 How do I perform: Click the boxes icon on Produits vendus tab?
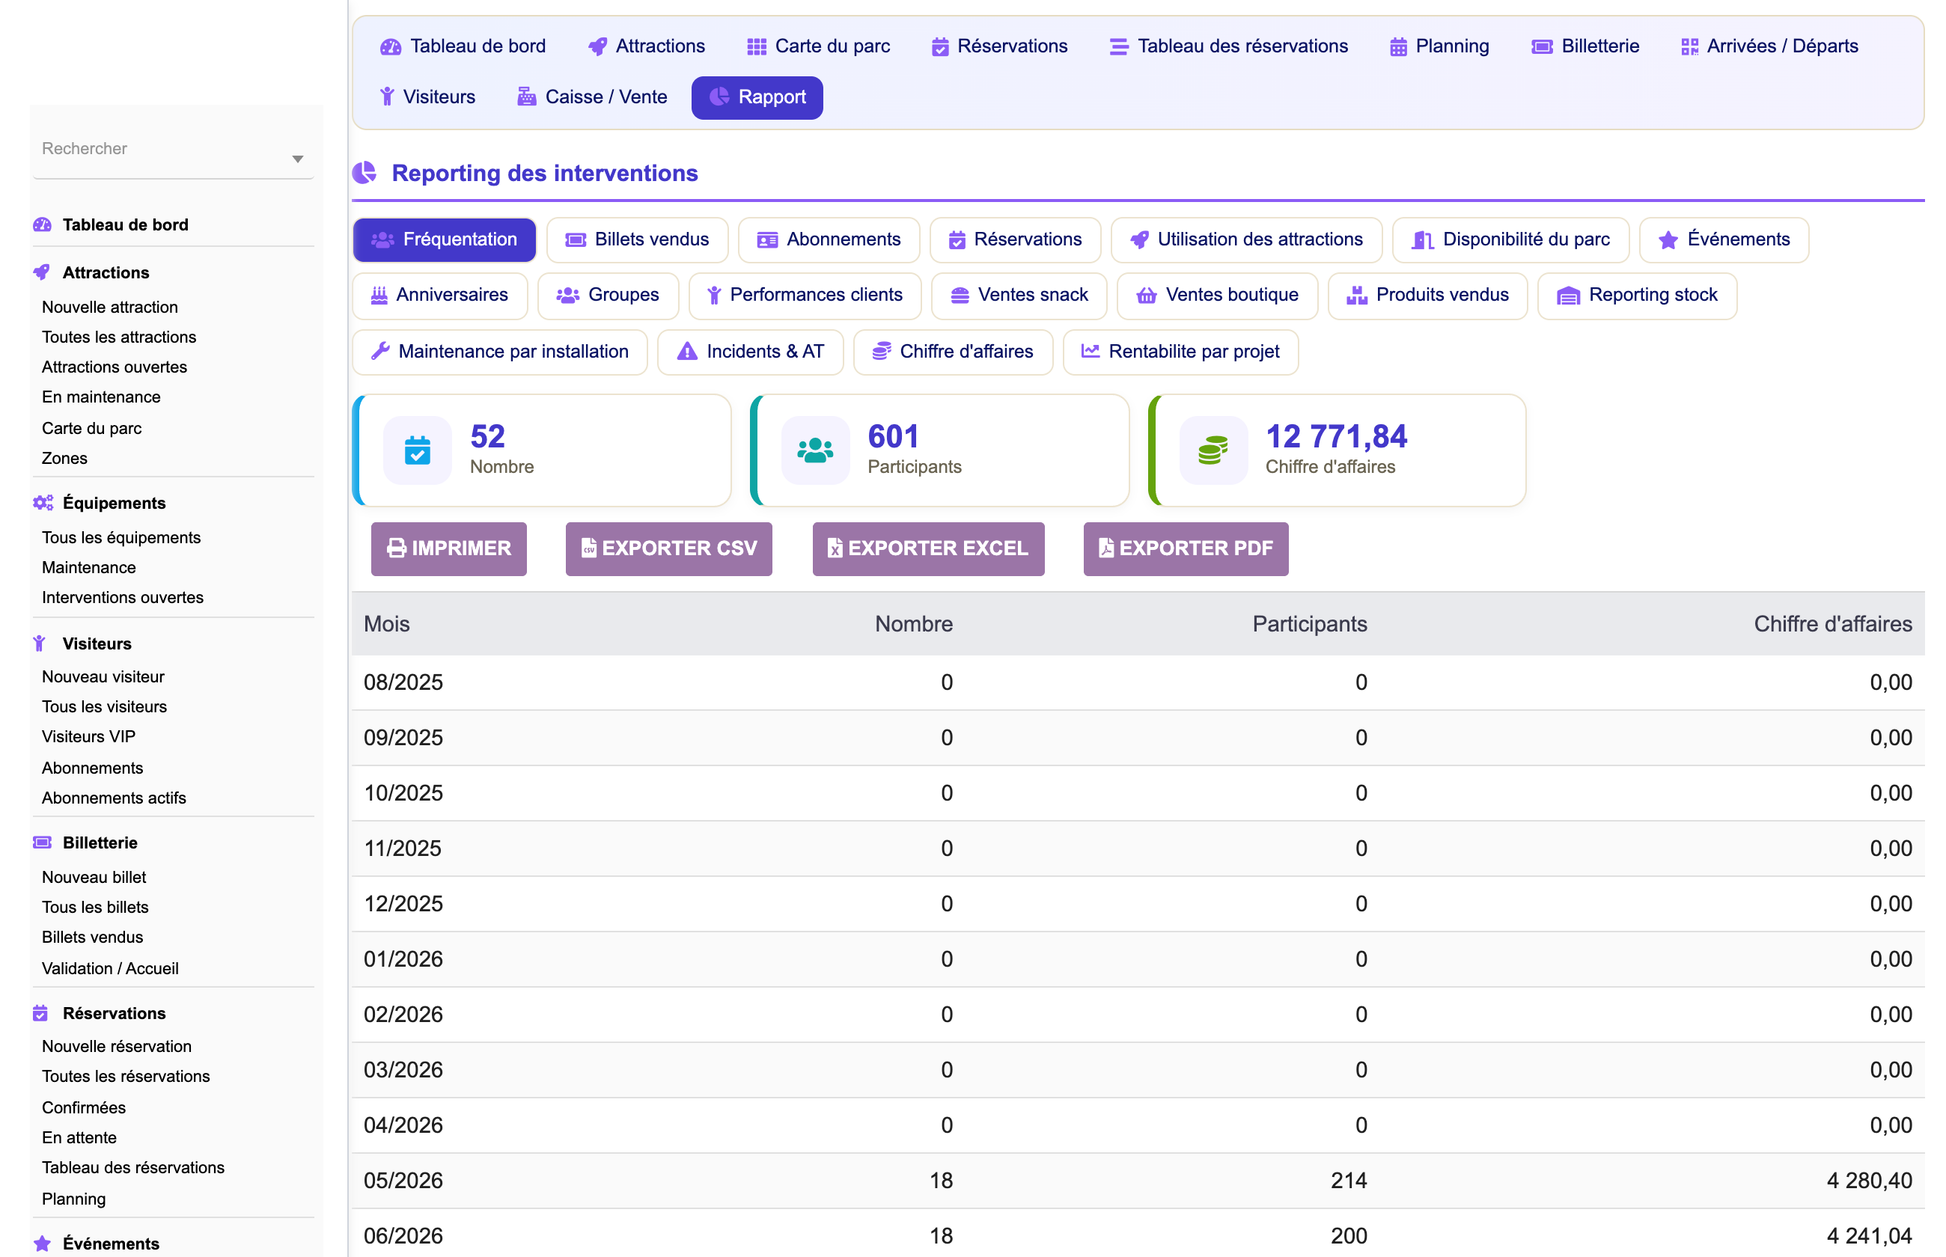point(1357,296)
